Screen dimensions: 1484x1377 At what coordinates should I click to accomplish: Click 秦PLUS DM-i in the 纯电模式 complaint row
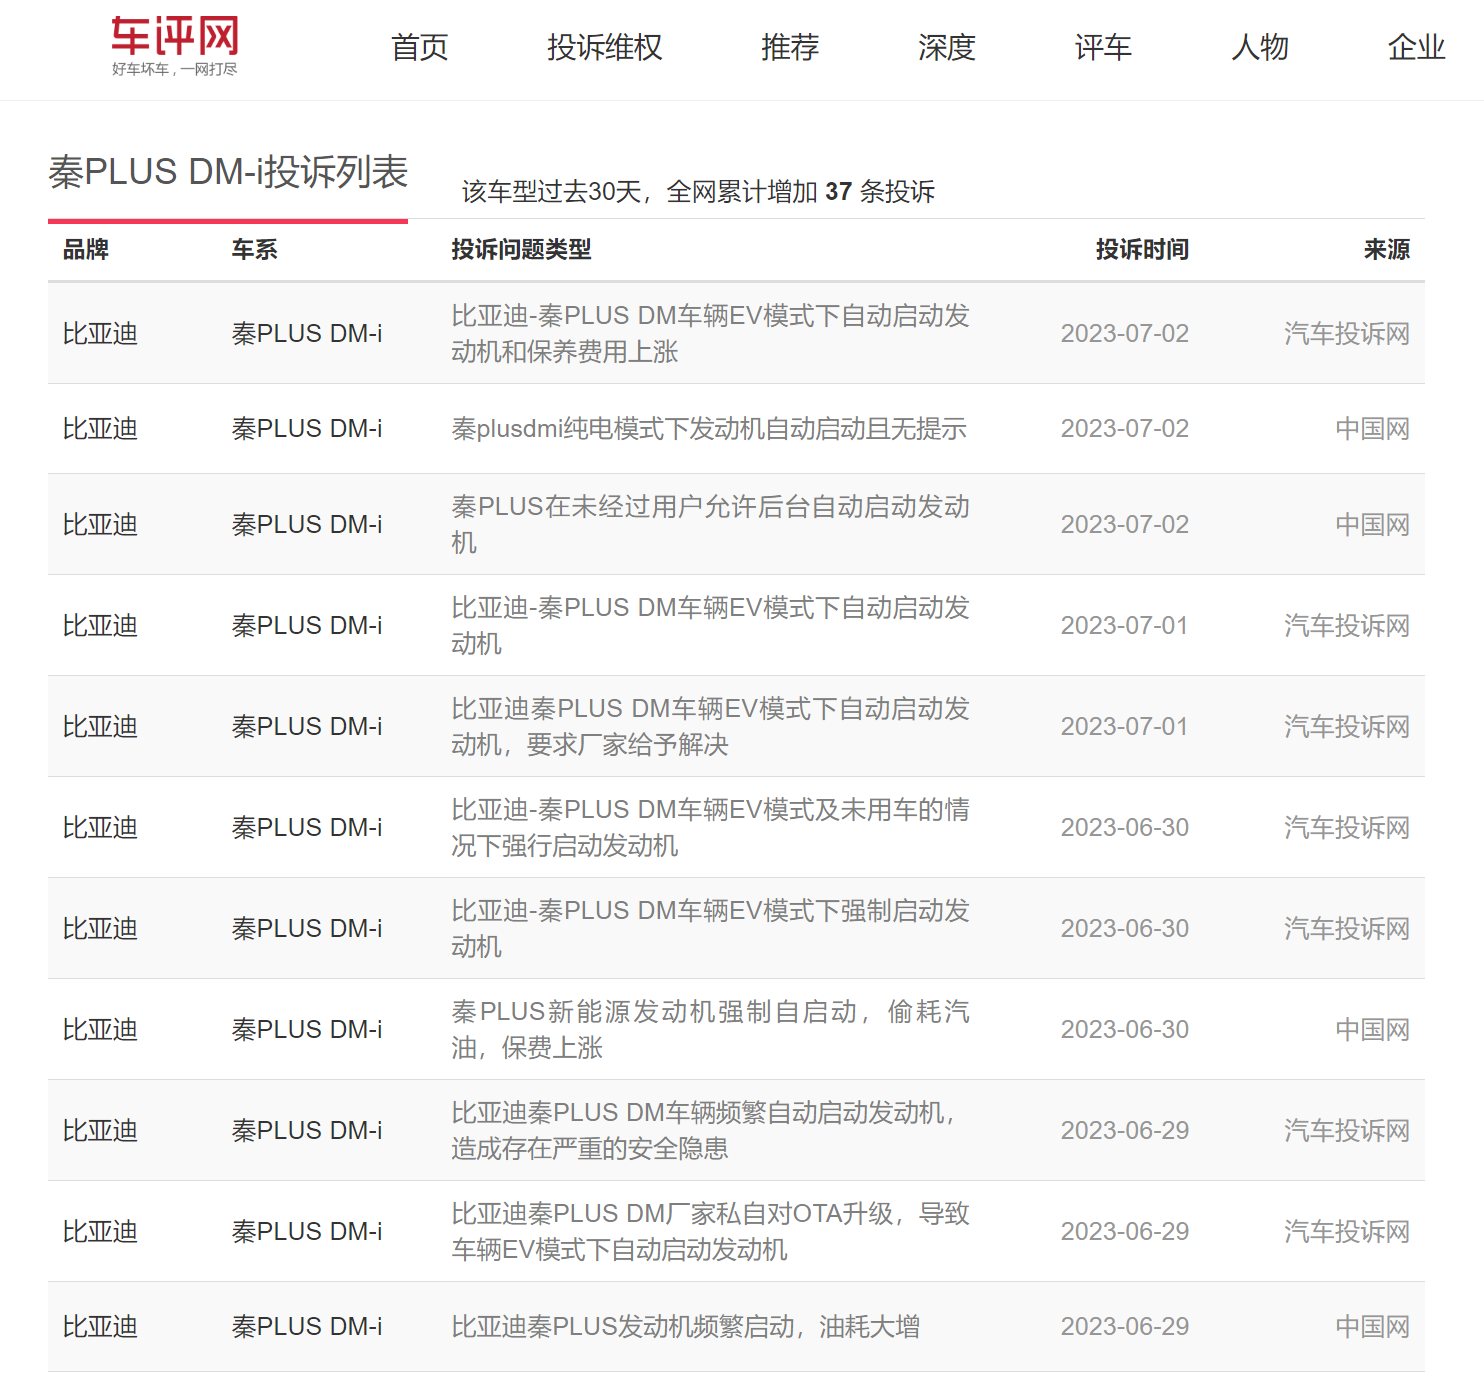(x=307, y=429)
